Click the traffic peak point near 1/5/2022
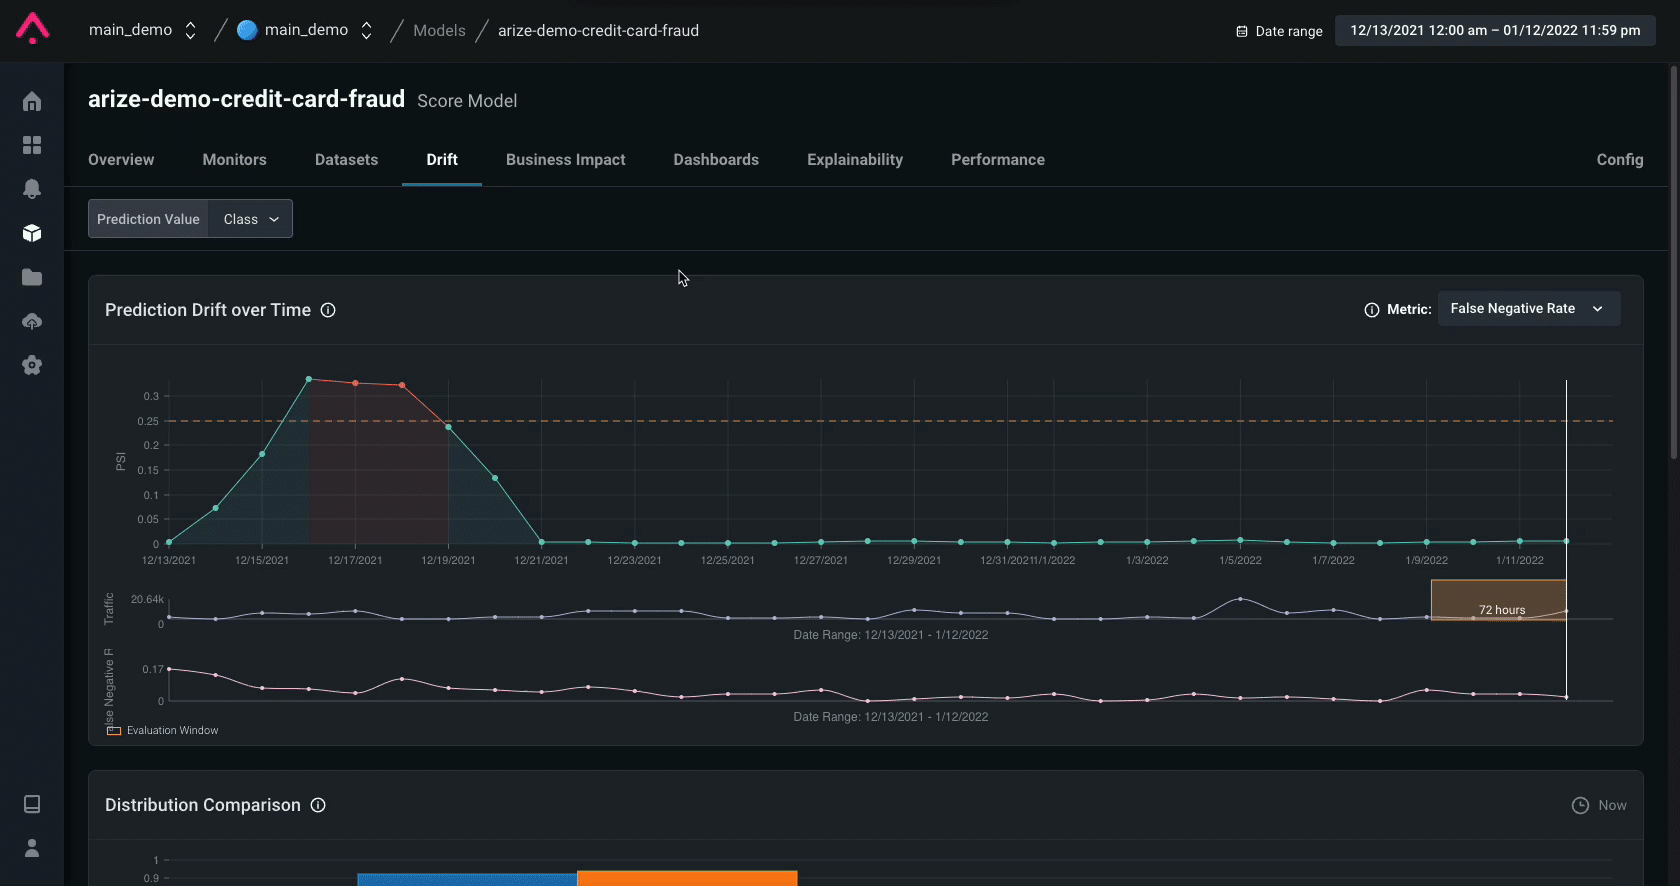The width and height of the screenshot is (1680, 886). click(x=1240, y=599)
